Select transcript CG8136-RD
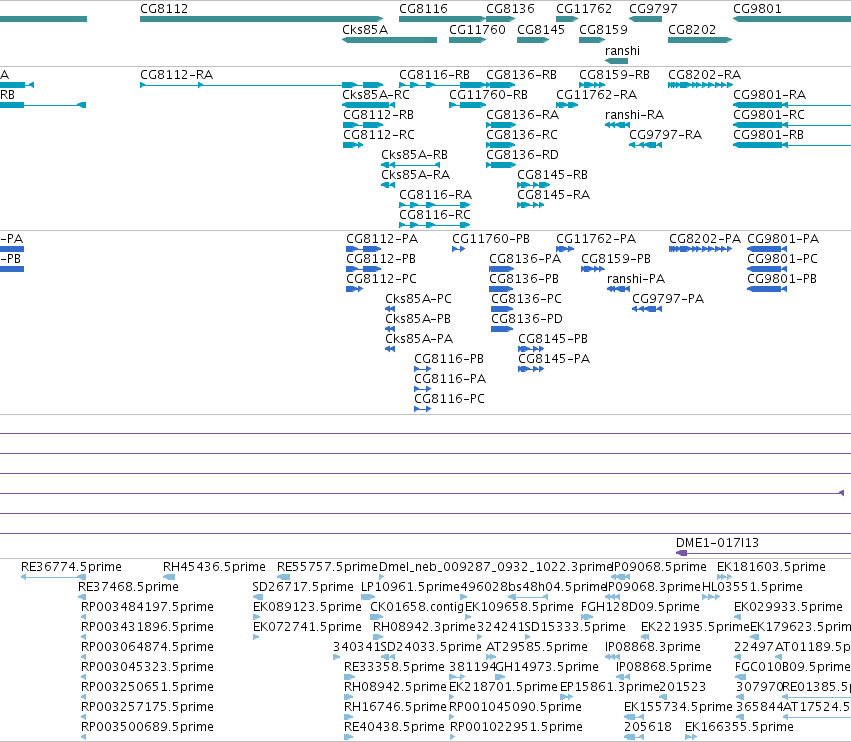Screen dimensions: 851x742 500,165
